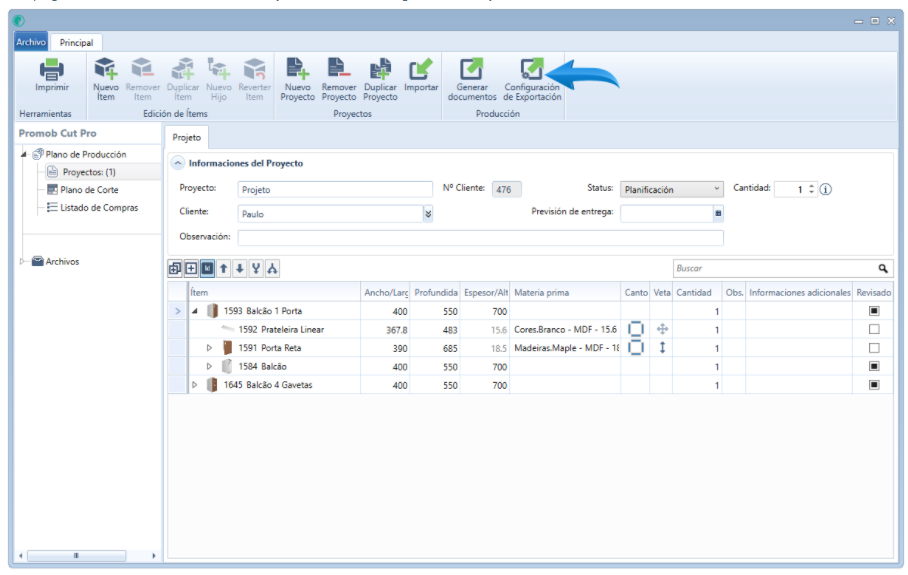
Task: Click the expand-all icon above item grid
Action: pos(175,268)
